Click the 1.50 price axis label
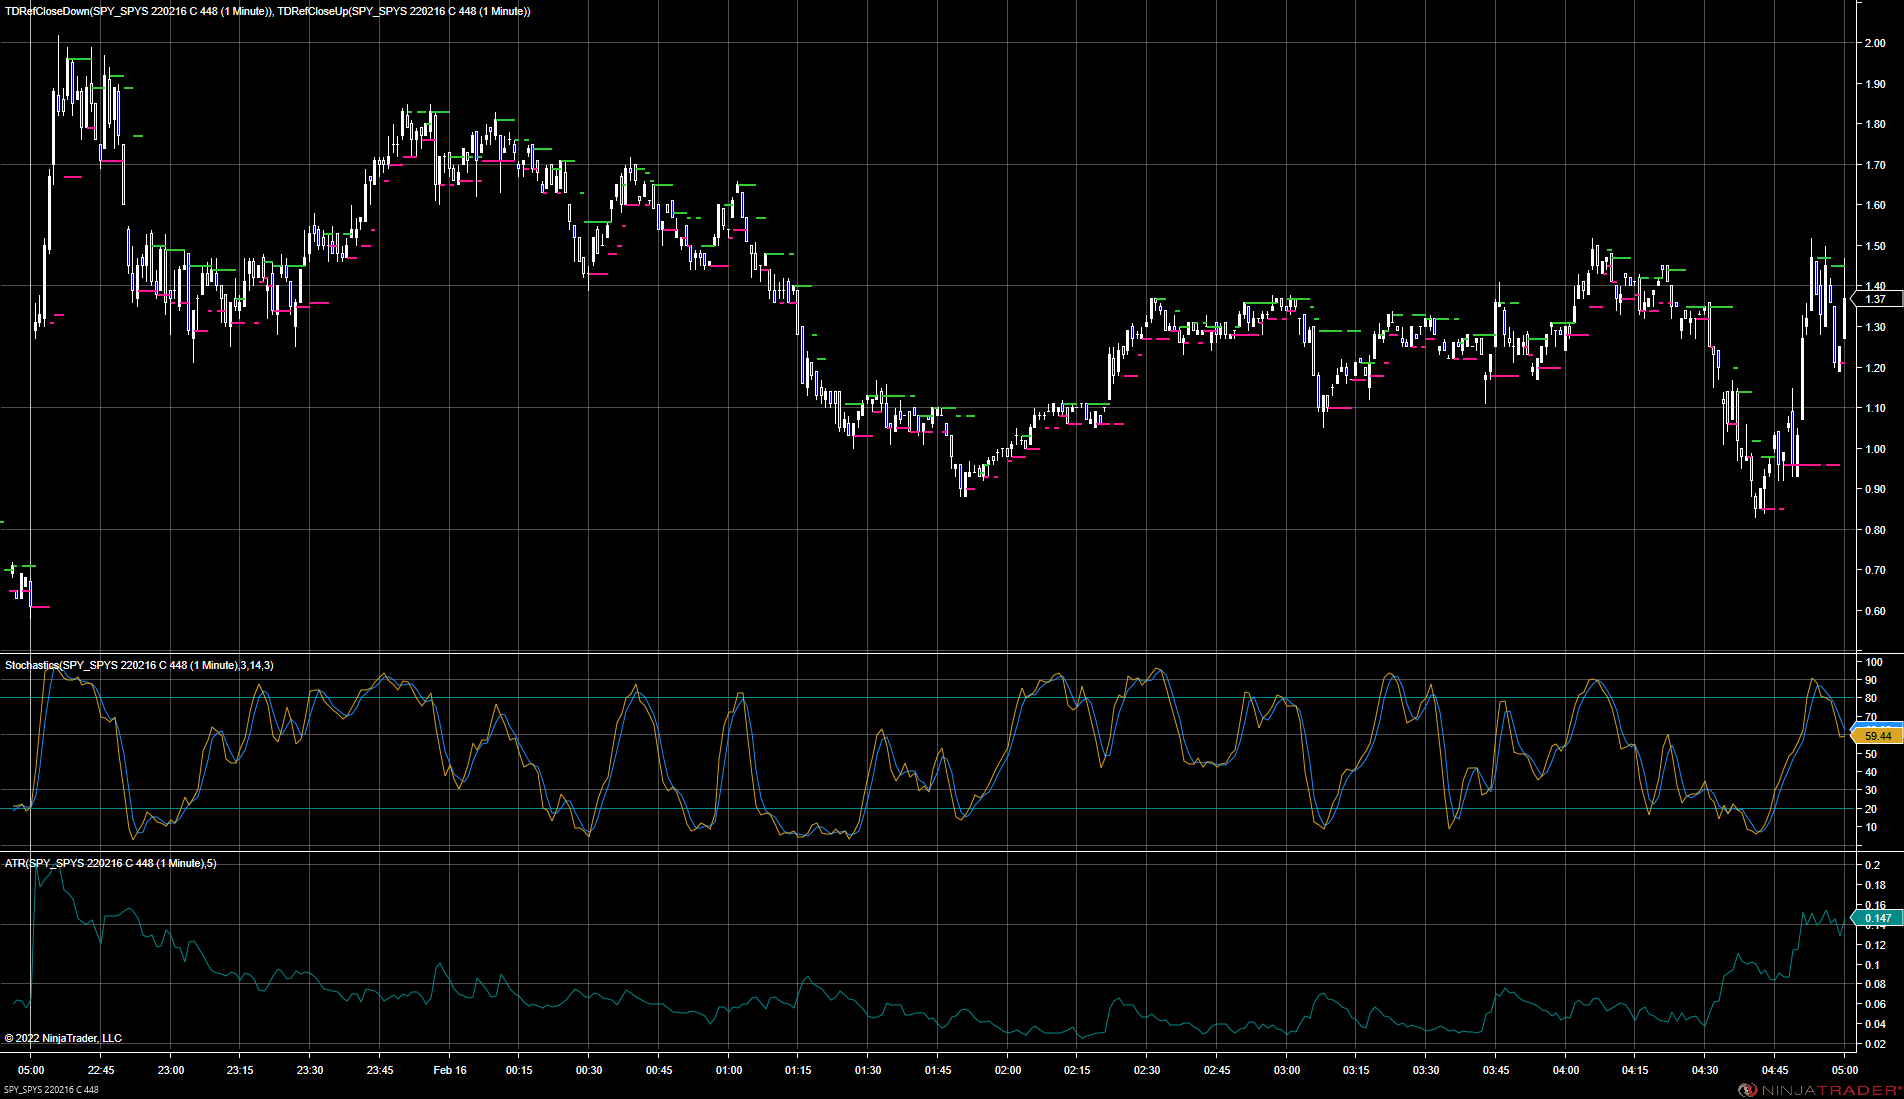 click(x=1875, y=246)
